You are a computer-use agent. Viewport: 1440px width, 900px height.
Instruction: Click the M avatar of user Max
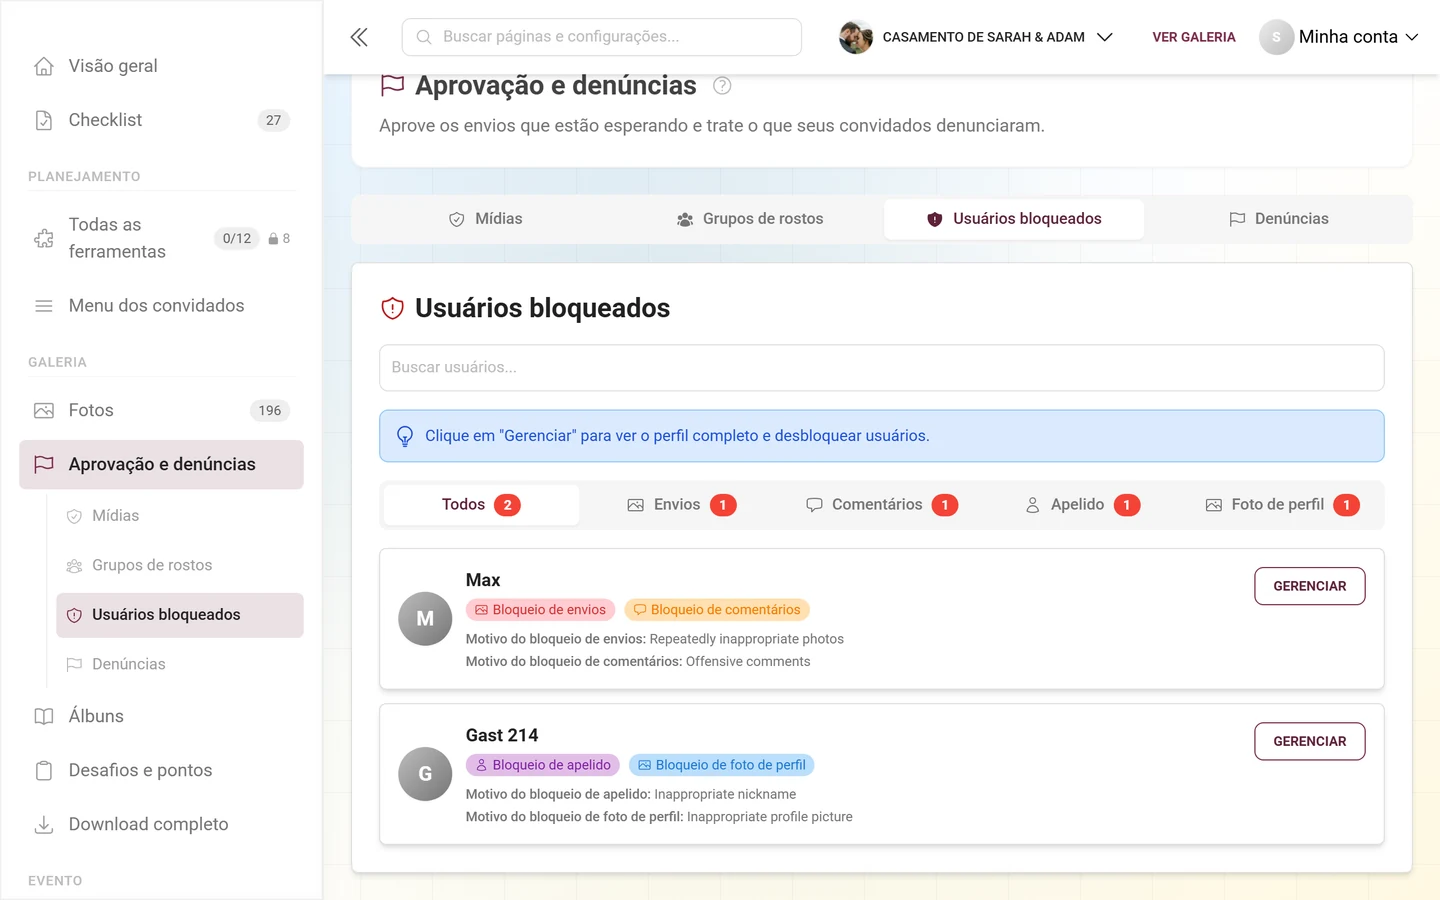425,619
